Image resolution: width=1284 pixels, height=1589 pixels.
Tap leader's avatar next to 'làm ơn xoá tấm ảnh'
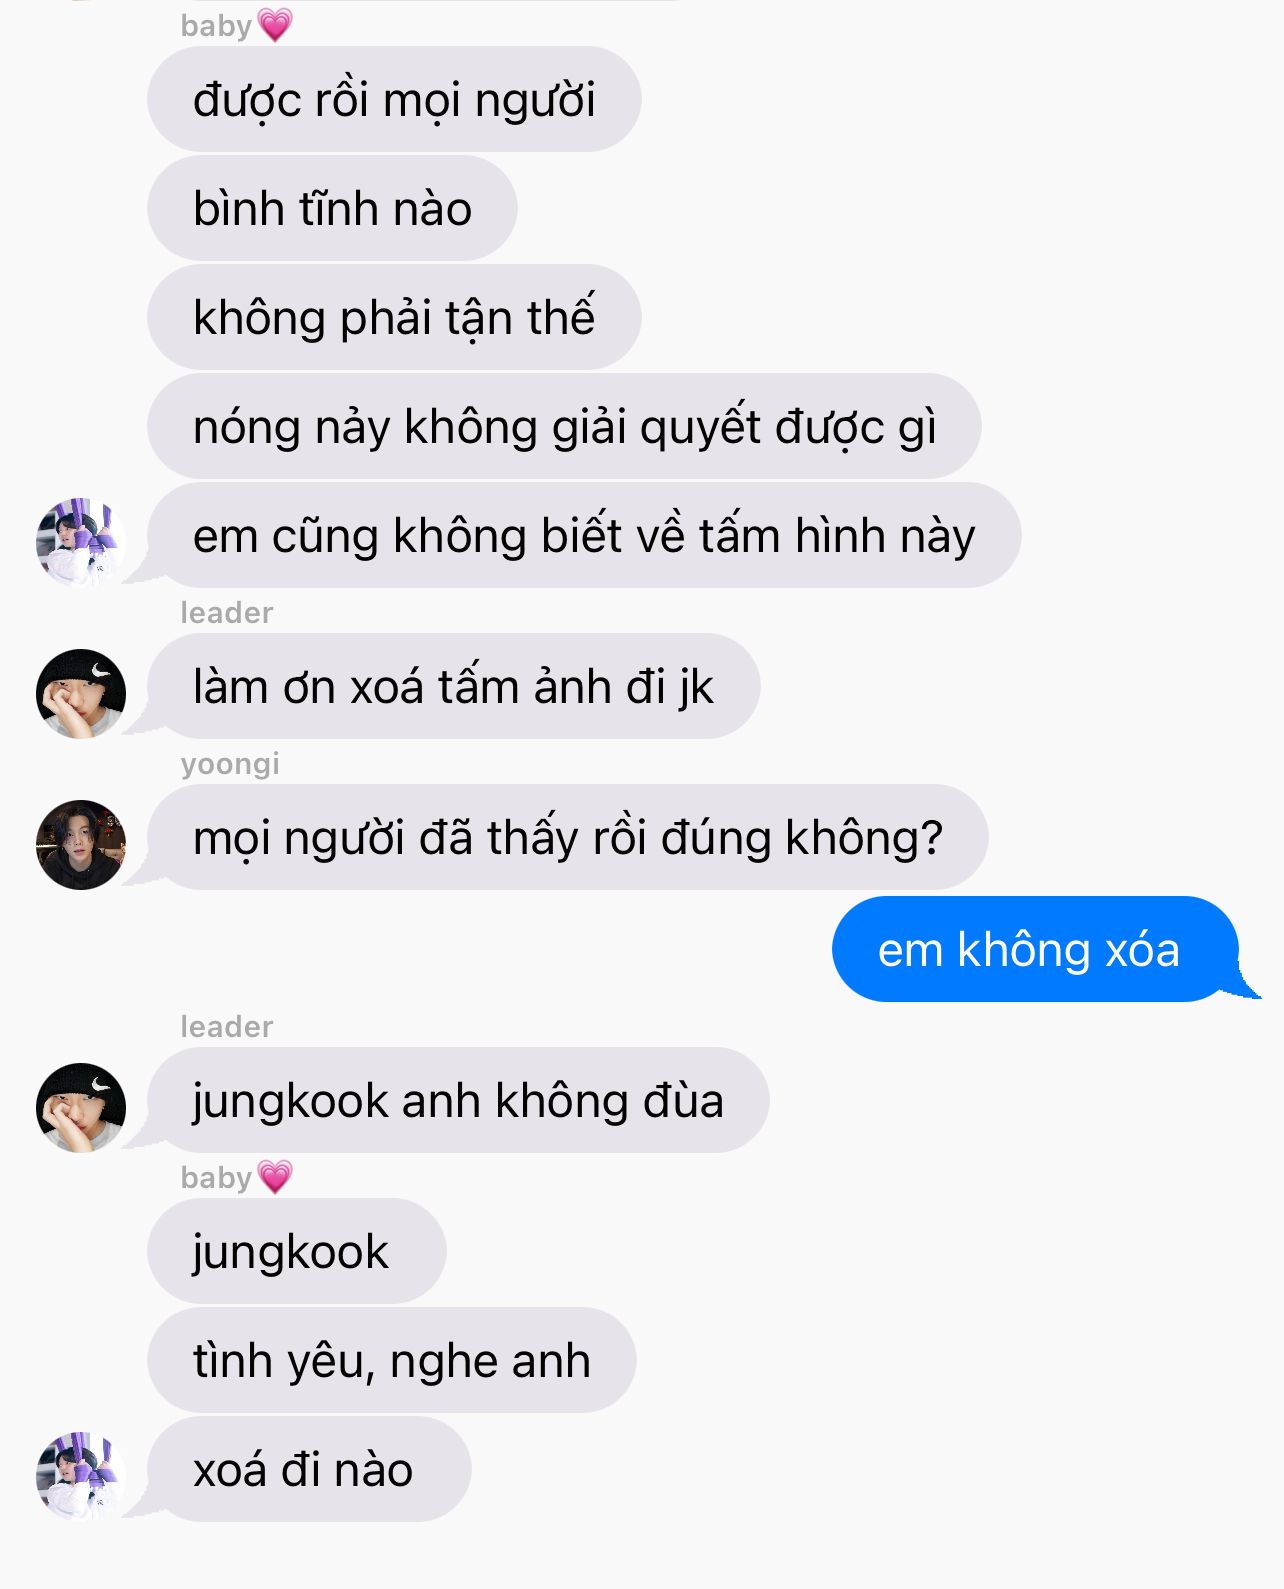pyautogui.click(x=81, y=693)
